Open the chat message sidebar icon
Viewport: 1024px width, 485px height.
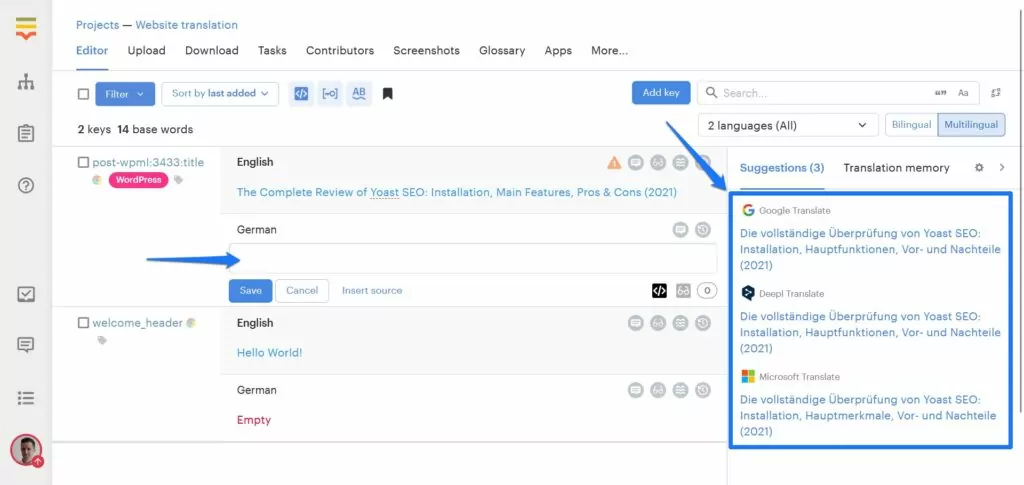pos(26,345)
